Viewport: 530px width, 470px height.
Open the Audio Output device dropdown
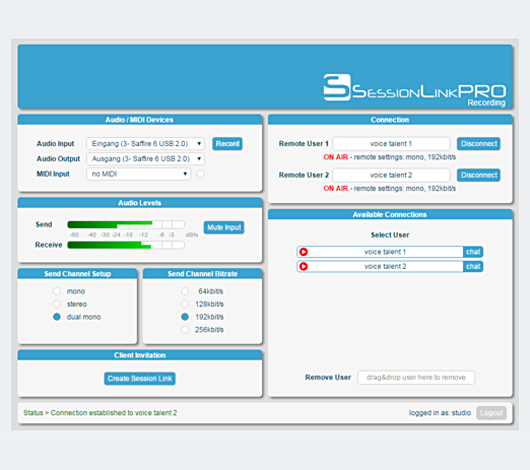[145, 159]
